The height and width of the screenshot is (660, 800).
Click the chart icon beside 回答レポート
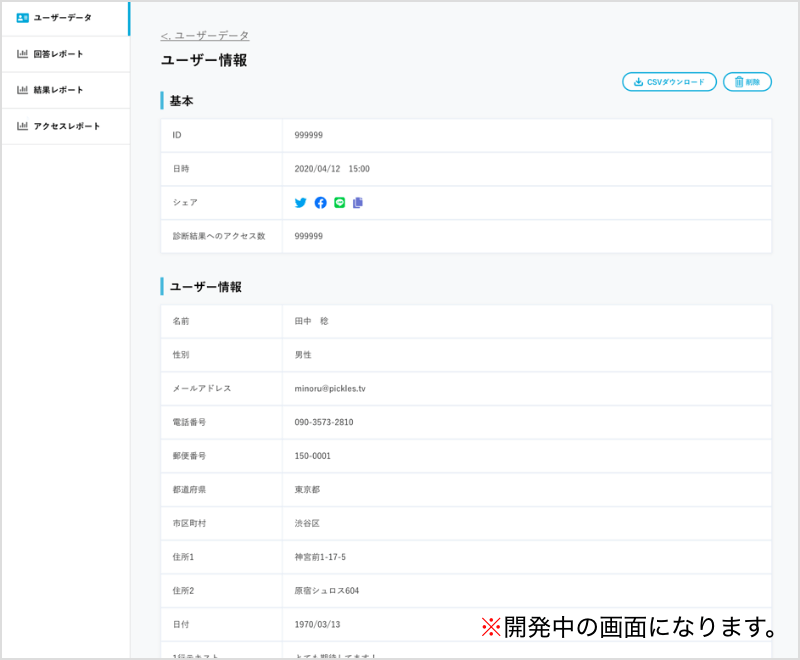pos(22,54)
